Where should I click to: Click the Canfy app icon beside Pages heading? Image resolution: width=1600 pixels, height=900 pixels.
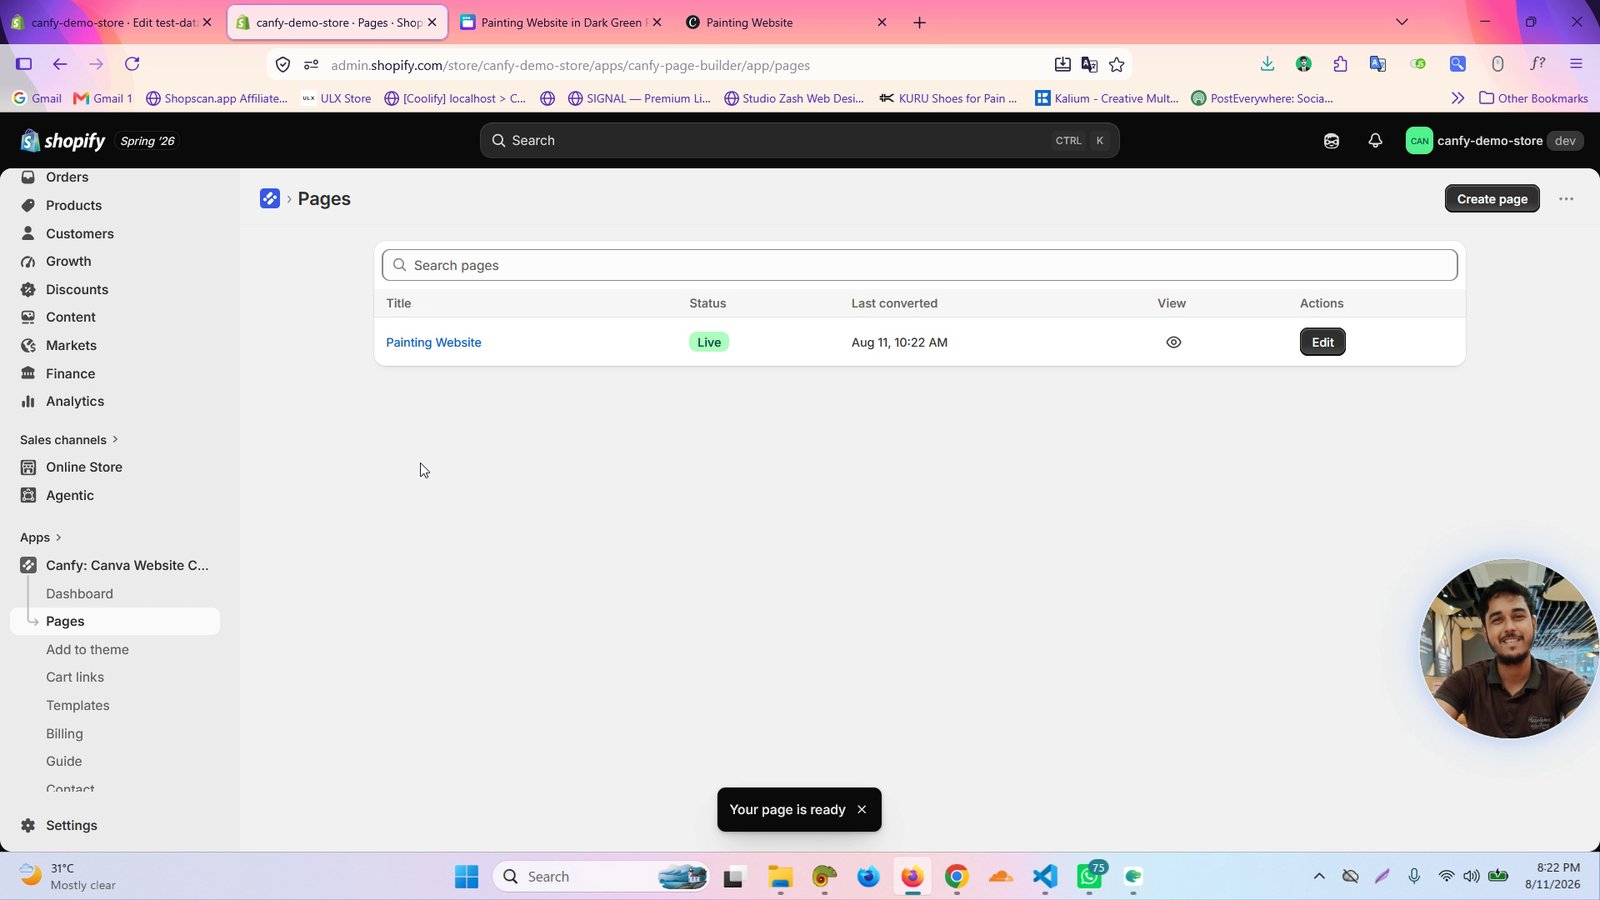click(x=270, y=199)
